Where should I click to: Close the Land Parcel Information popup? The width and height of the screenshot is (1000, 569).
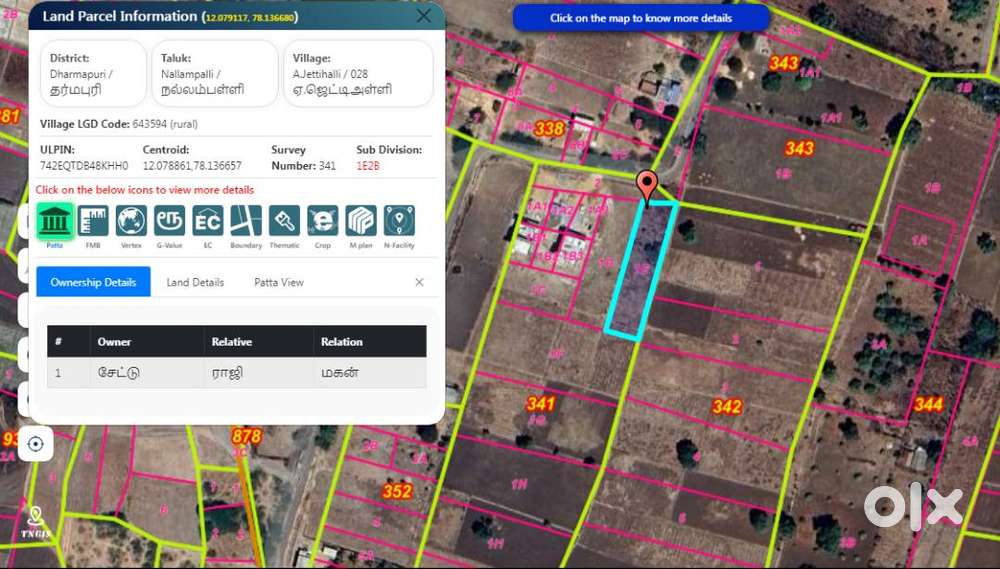tap(424, 16)
